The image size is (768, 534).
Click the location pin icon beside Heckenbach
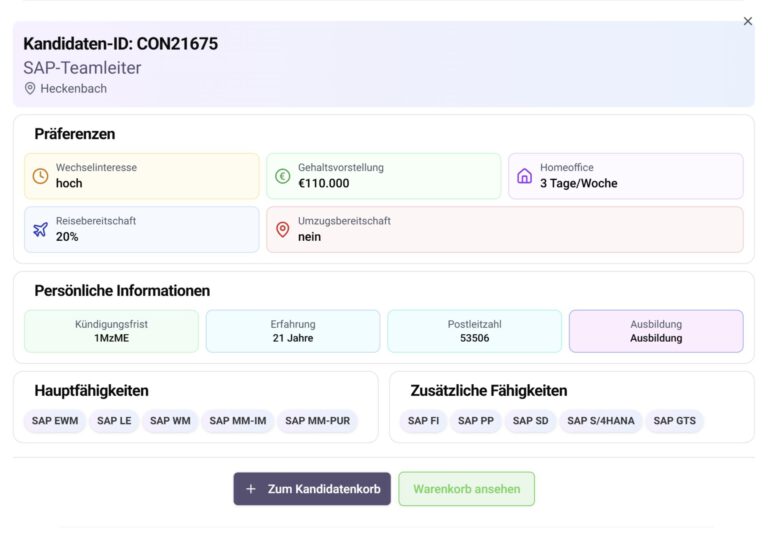tap(30, 89)
